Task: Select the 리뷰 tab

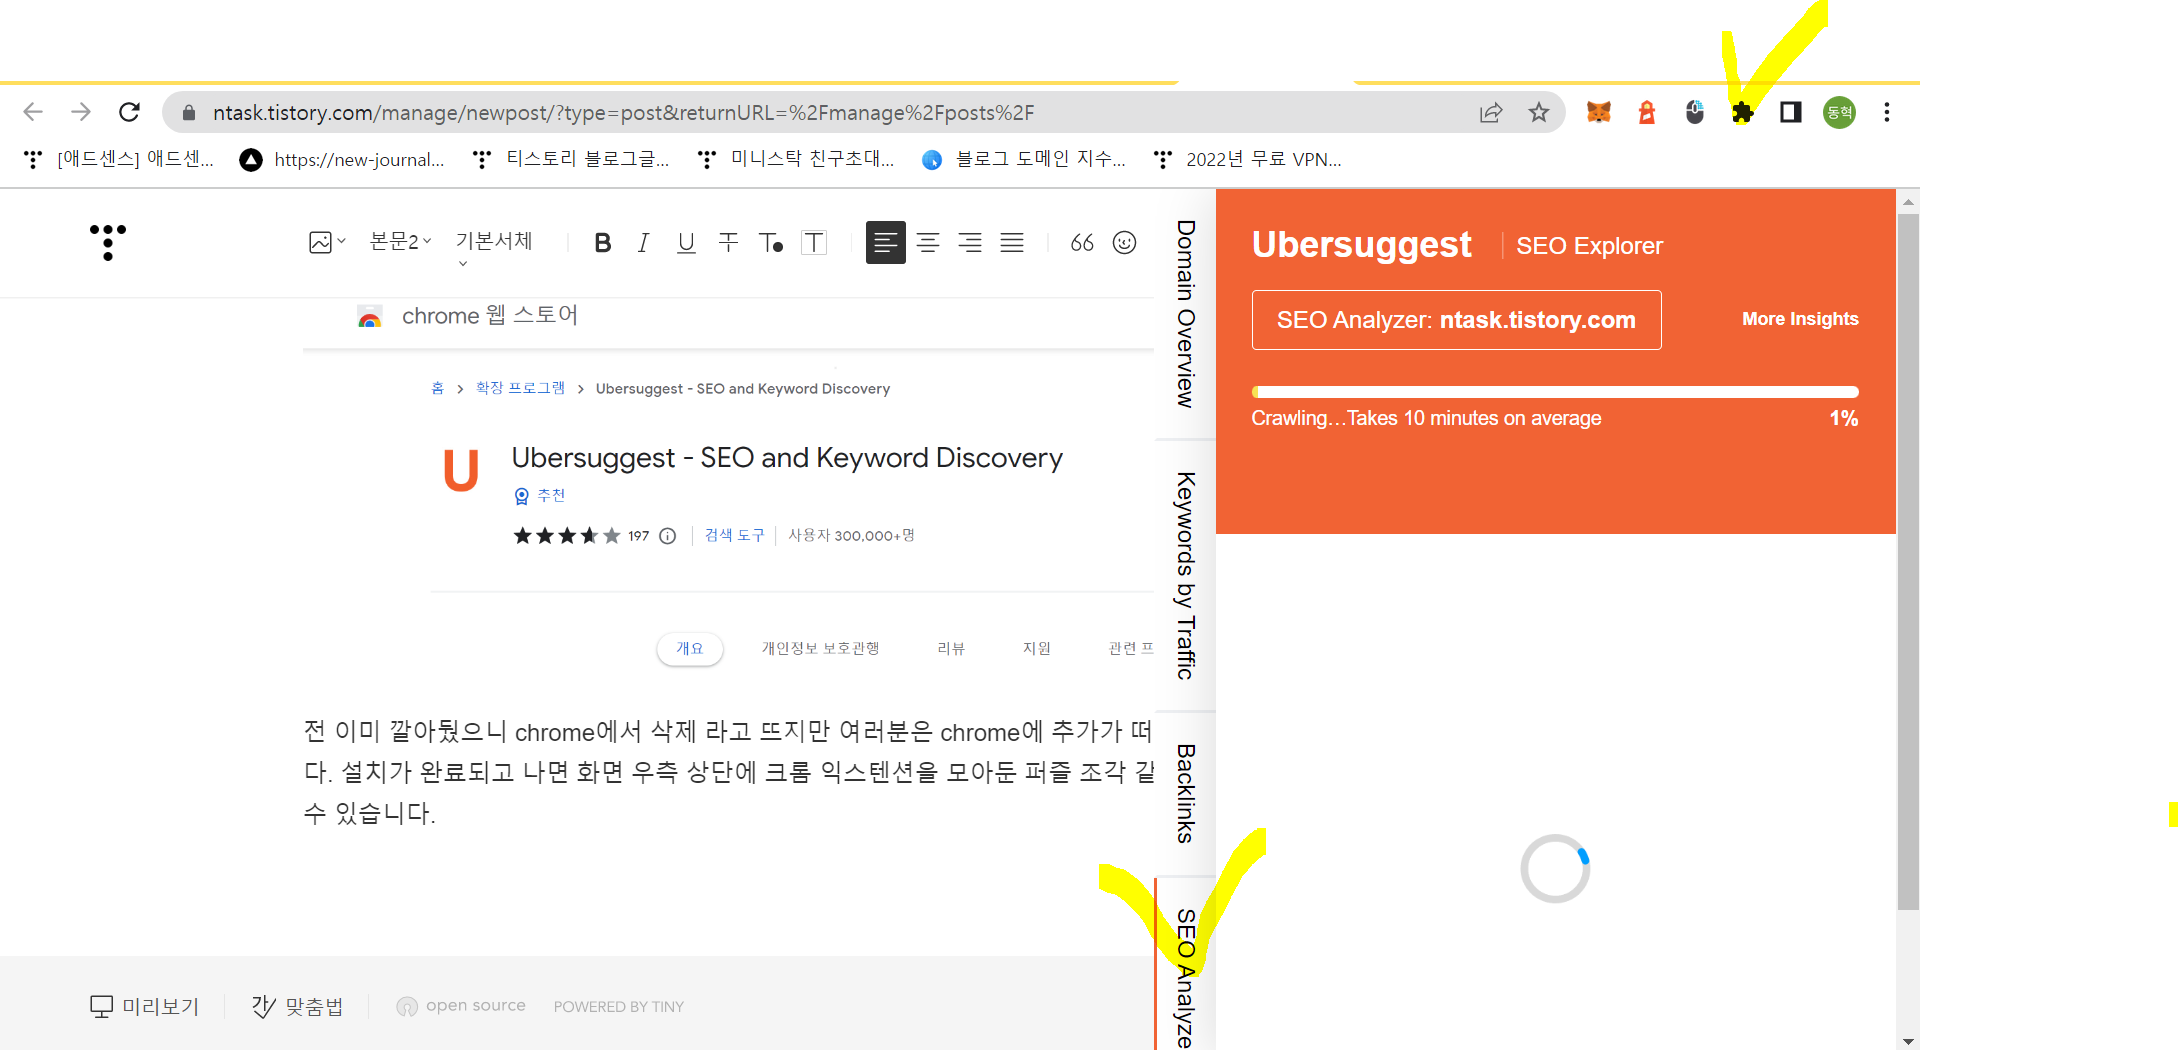Action: click(x=951, y=648)
